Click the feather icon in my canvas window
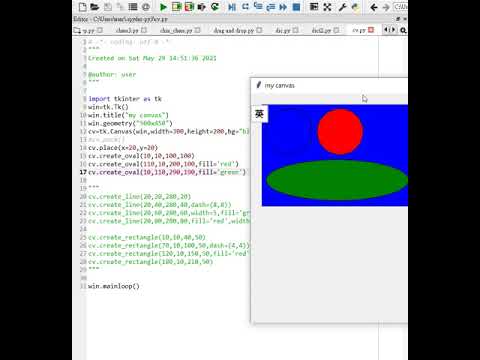This screenshot has height=360, width=480. pos(258,85)
